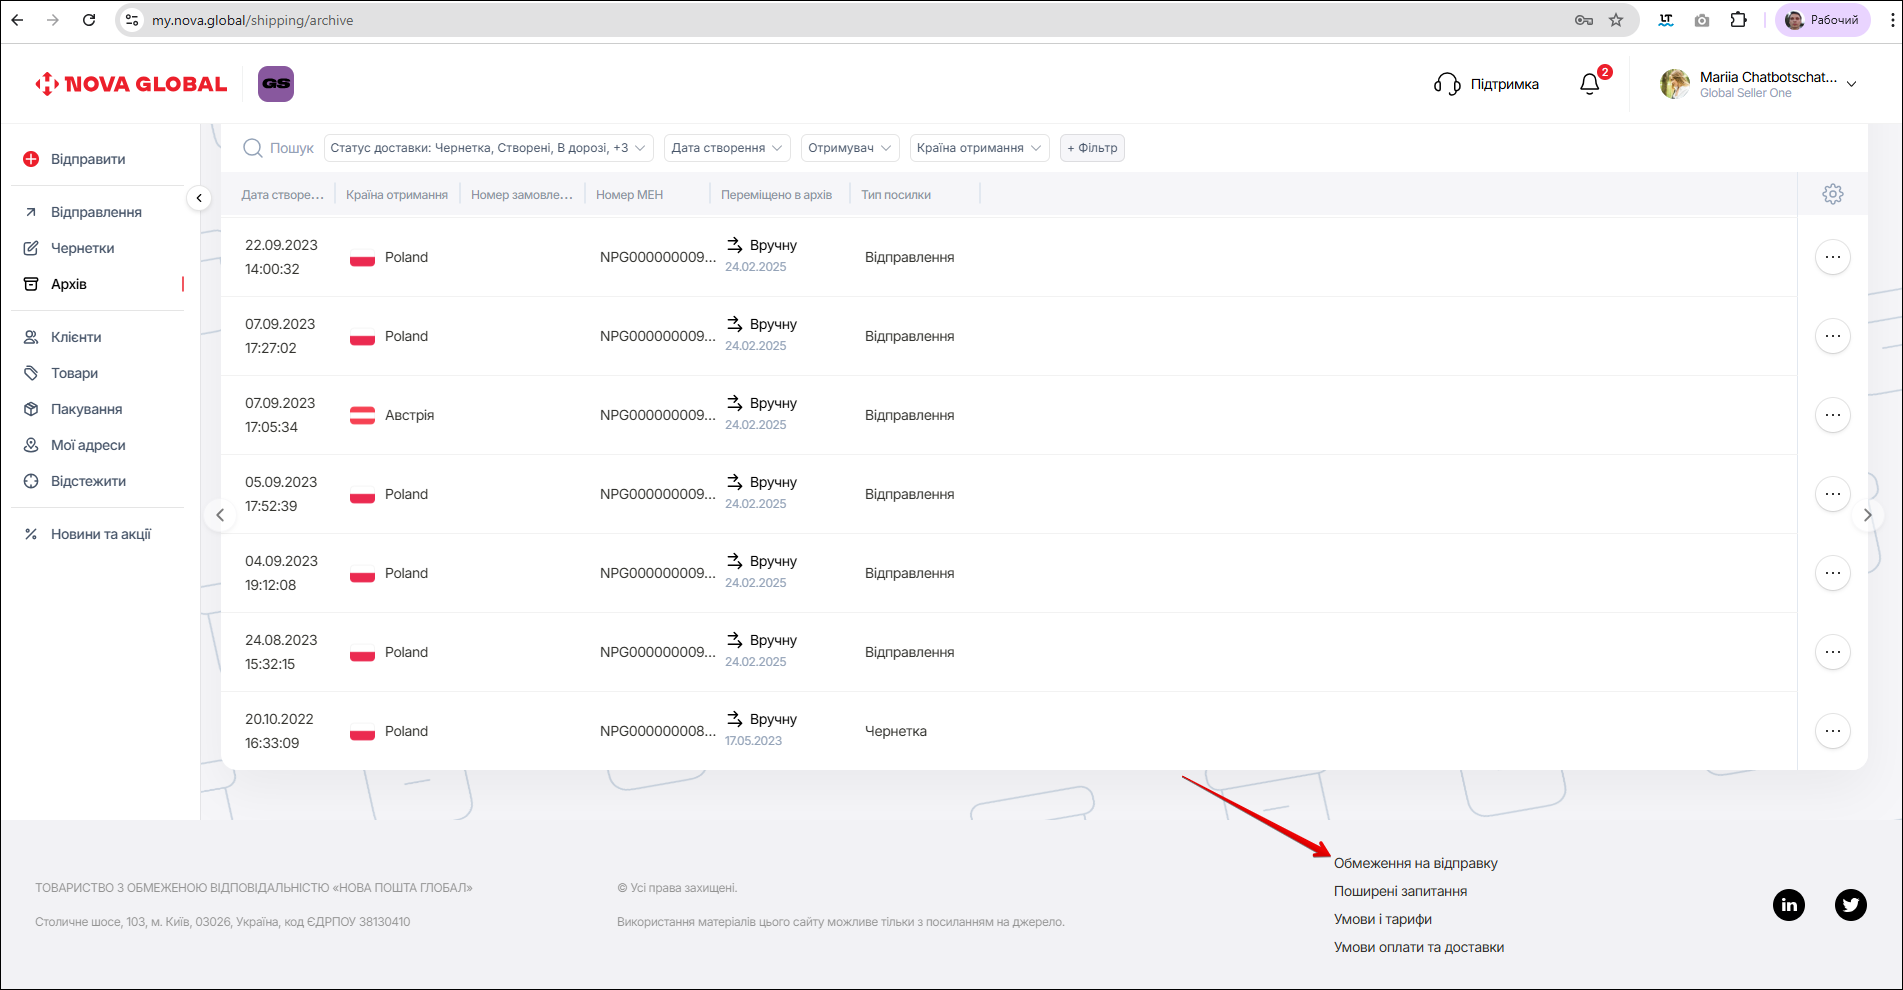Click the + Фільтр button

(1092, 148)
